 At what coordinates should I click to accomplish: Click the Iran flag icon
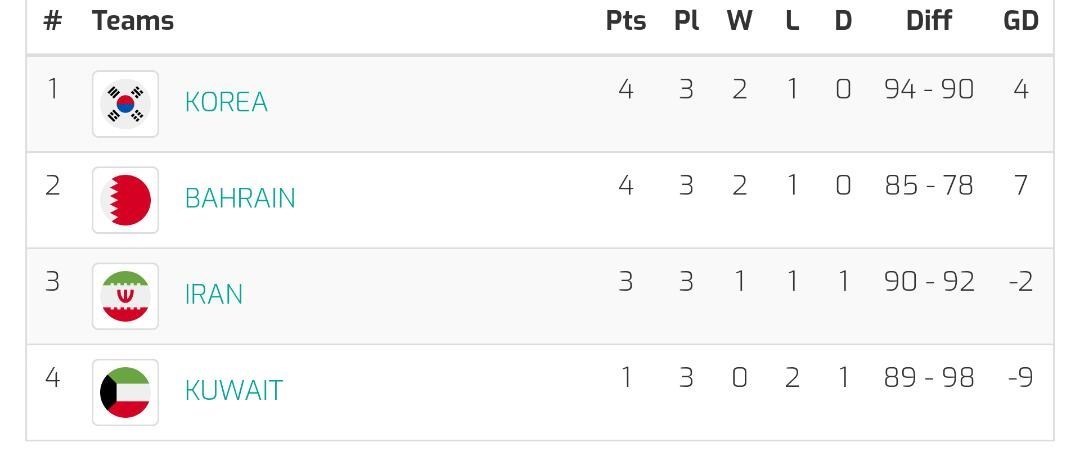point(125,295)
